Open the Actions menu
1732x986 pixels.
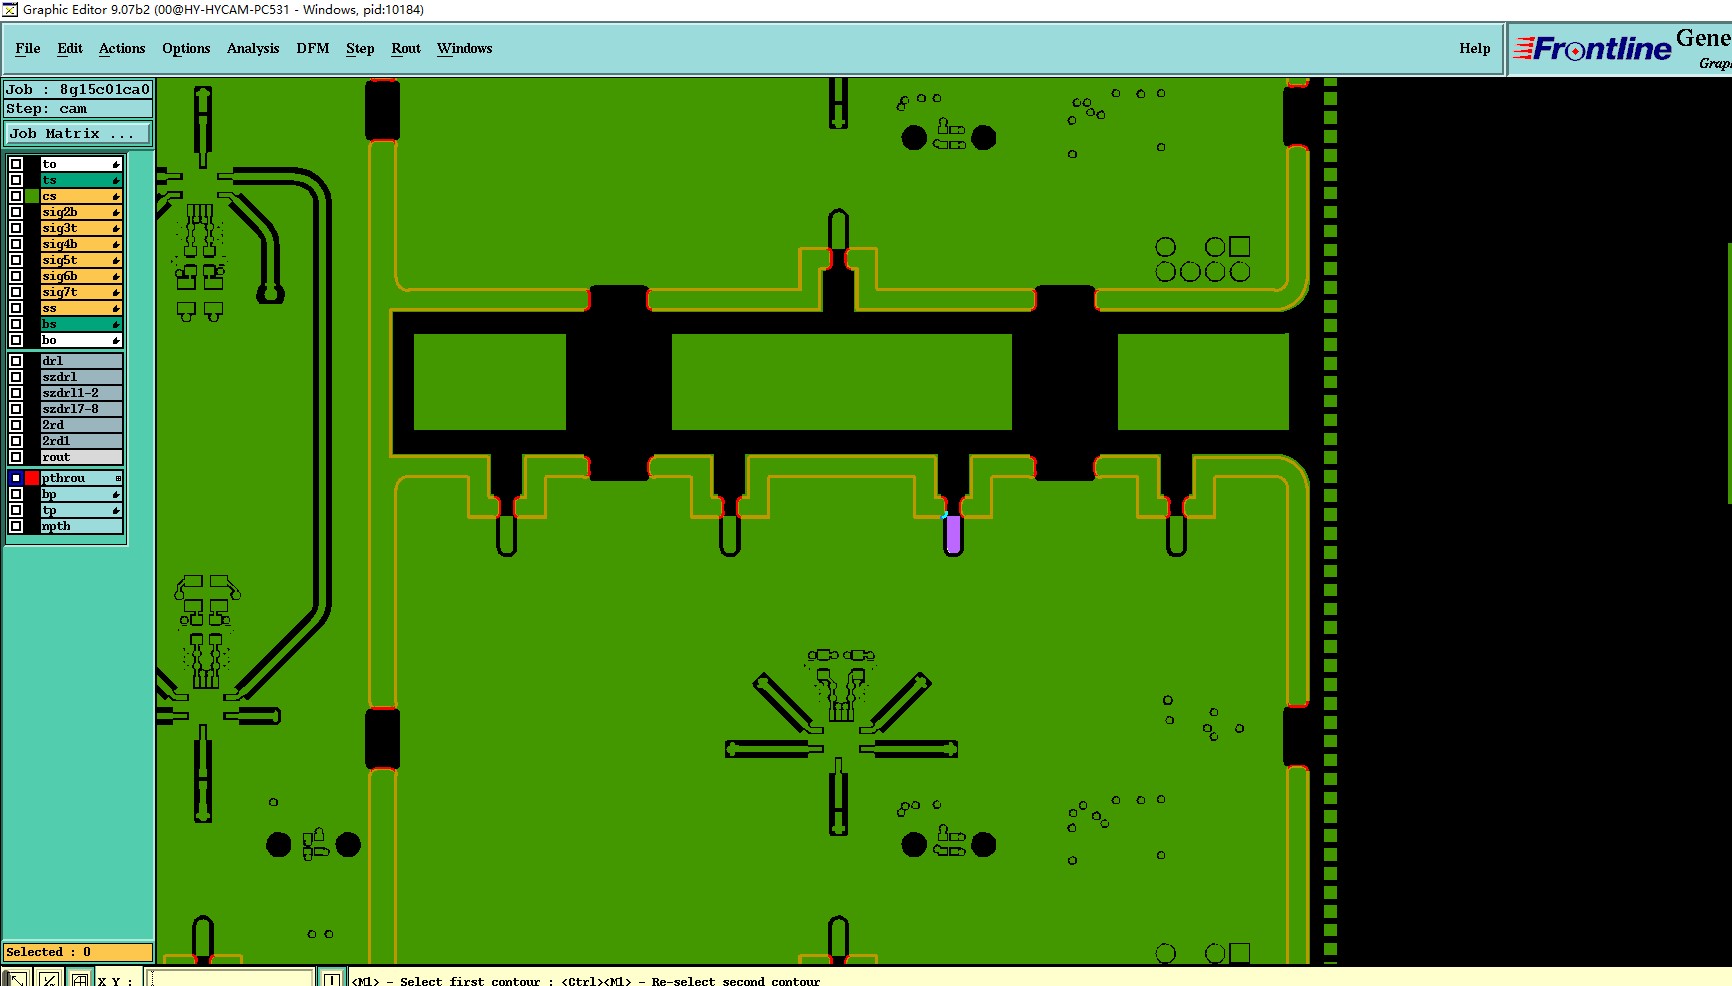(122, 48)
